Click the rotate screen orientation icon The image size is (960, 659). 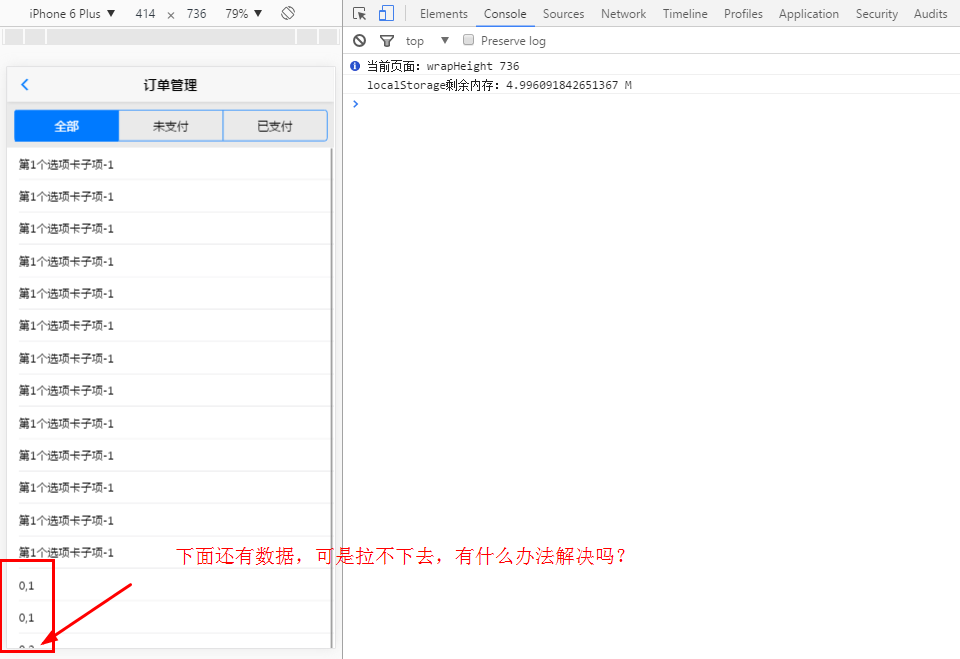click(x=288, y=14)
